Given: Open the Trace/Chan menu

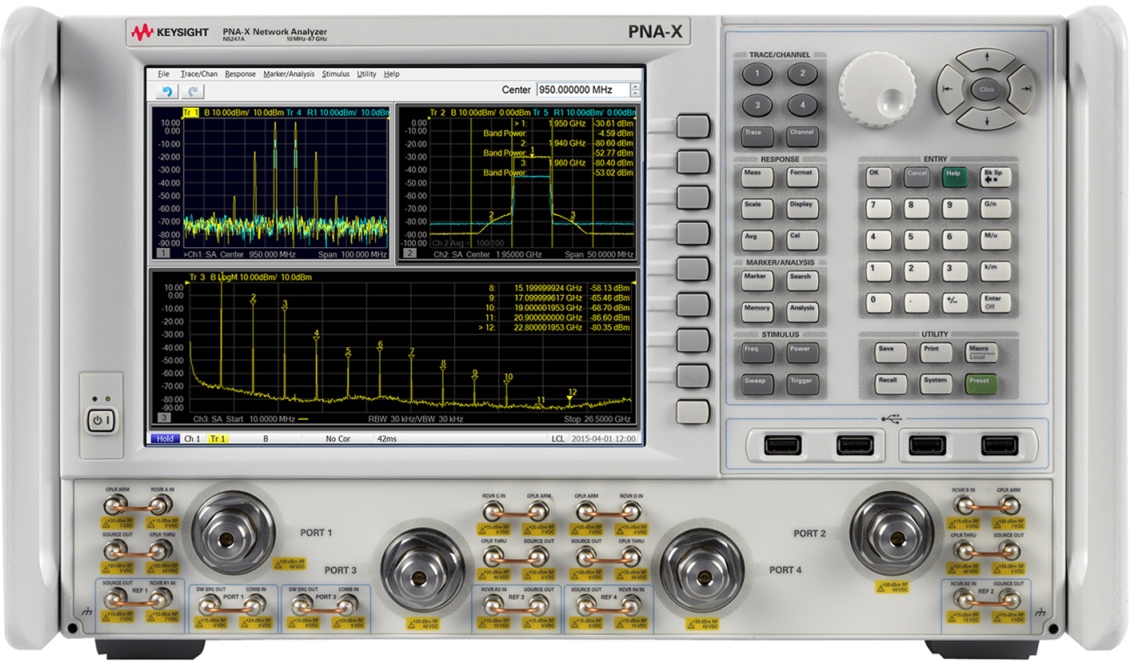Looking at the screenshot, I should (199, 74).
